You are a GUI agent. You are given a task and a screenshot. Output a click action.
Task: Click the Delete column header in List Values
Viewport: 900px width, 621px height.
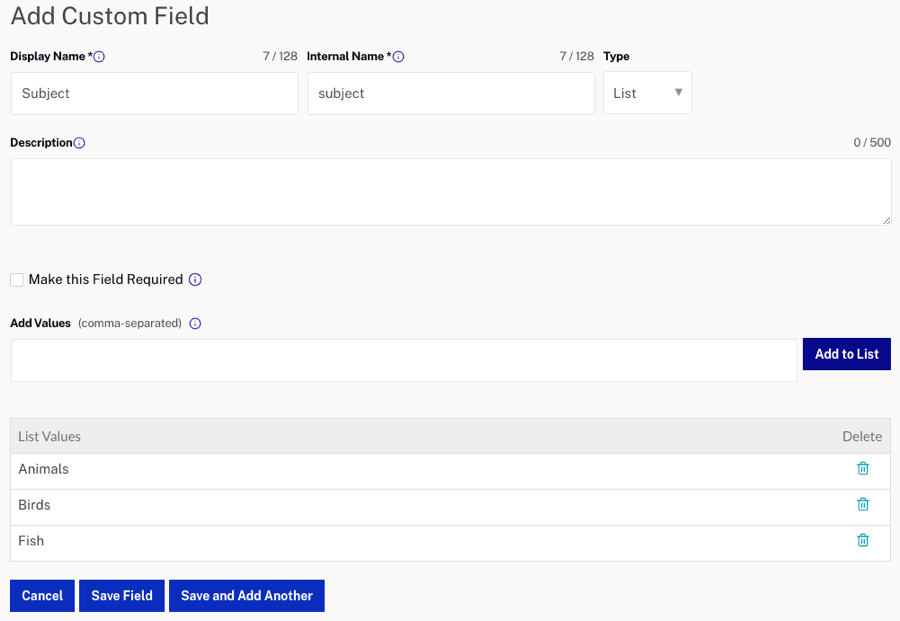862,436
